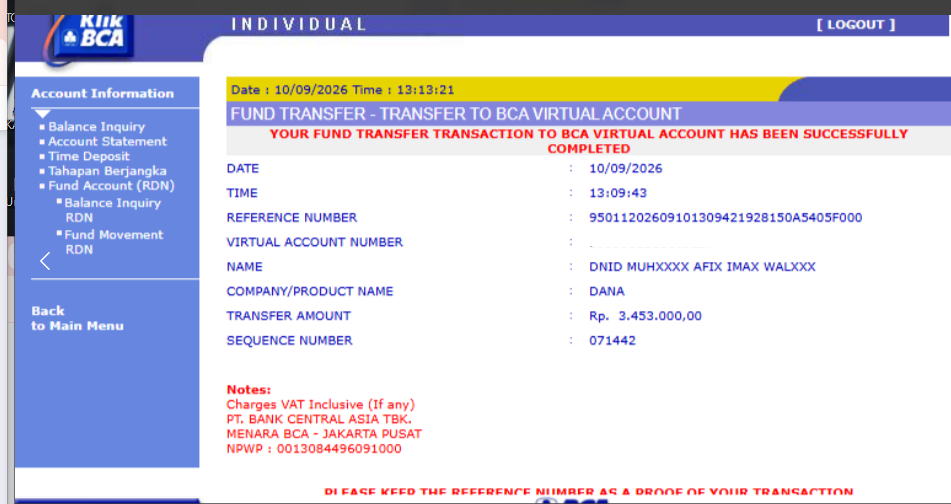This screenshot has width=951, height=504.
Task: Open Balance Inquiry RDN
Action: pos(113,210)
